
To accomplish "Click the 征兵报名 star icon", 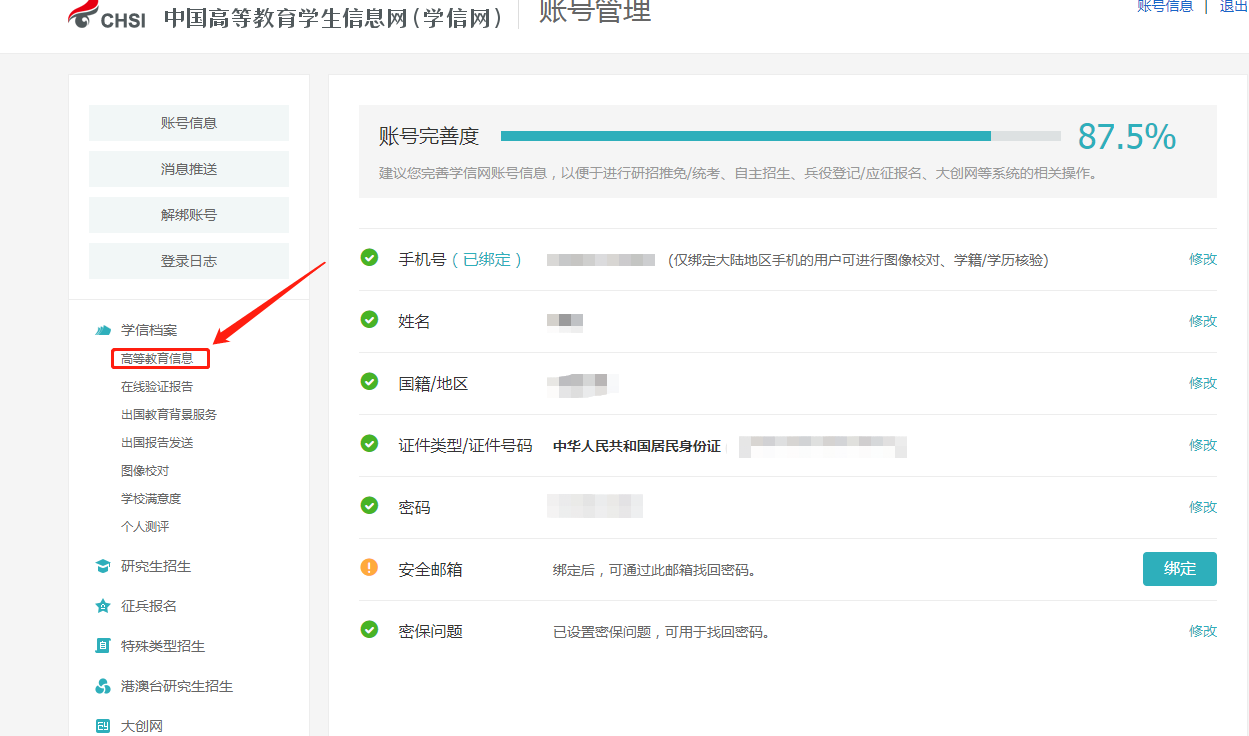I will [x=102, y=606].
